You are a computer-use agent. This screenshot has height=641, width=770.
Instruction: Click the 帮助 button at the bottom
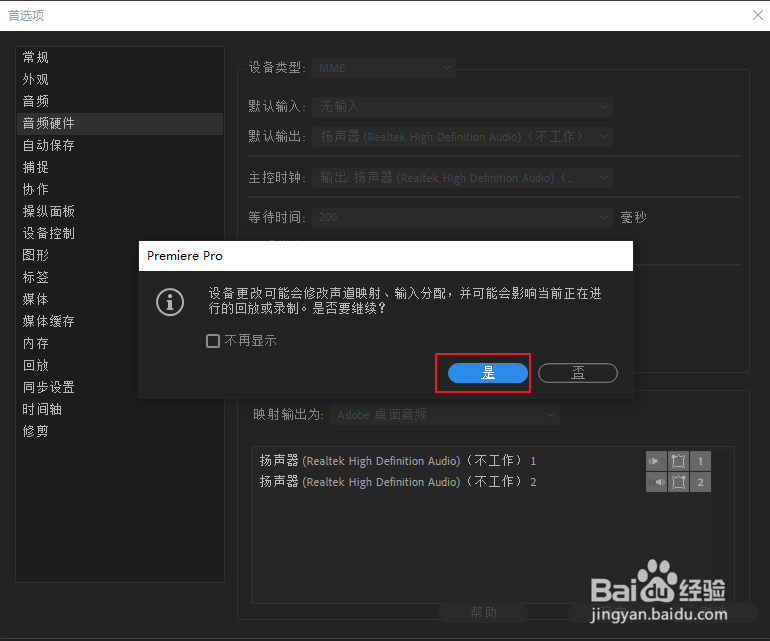point(483,613)
